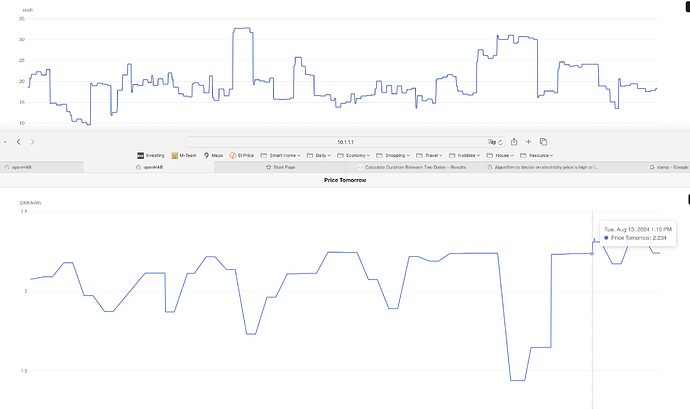Go back with the Safari back arrow
Screen dimensions: 690x409
click(x=18, y=142)
